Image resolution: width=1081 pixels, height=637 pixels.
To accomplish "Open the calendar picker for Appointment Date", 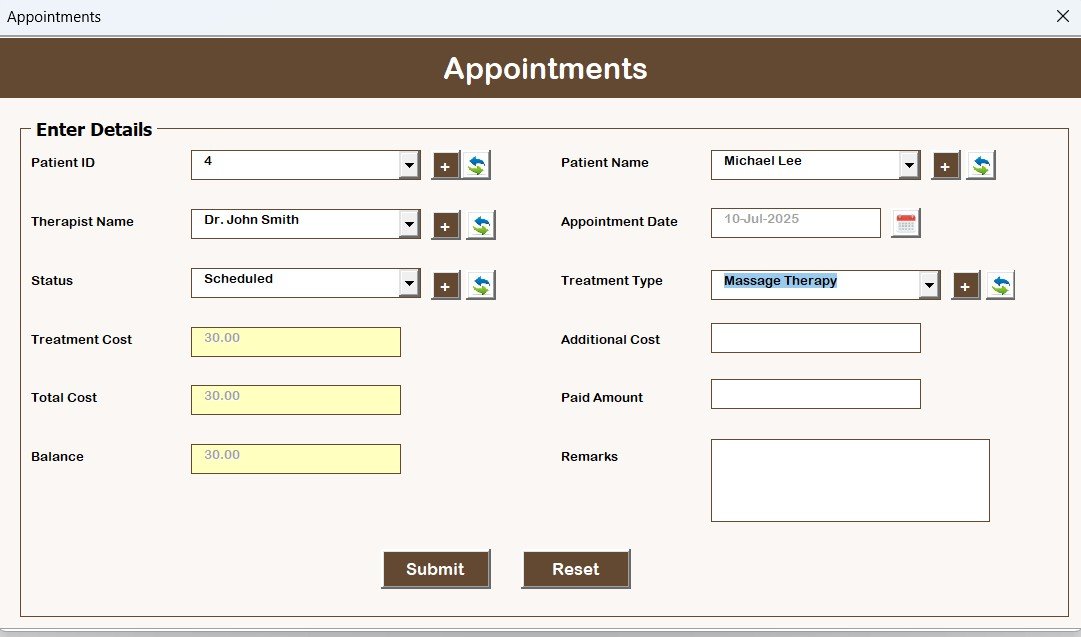I will (905, 223).
